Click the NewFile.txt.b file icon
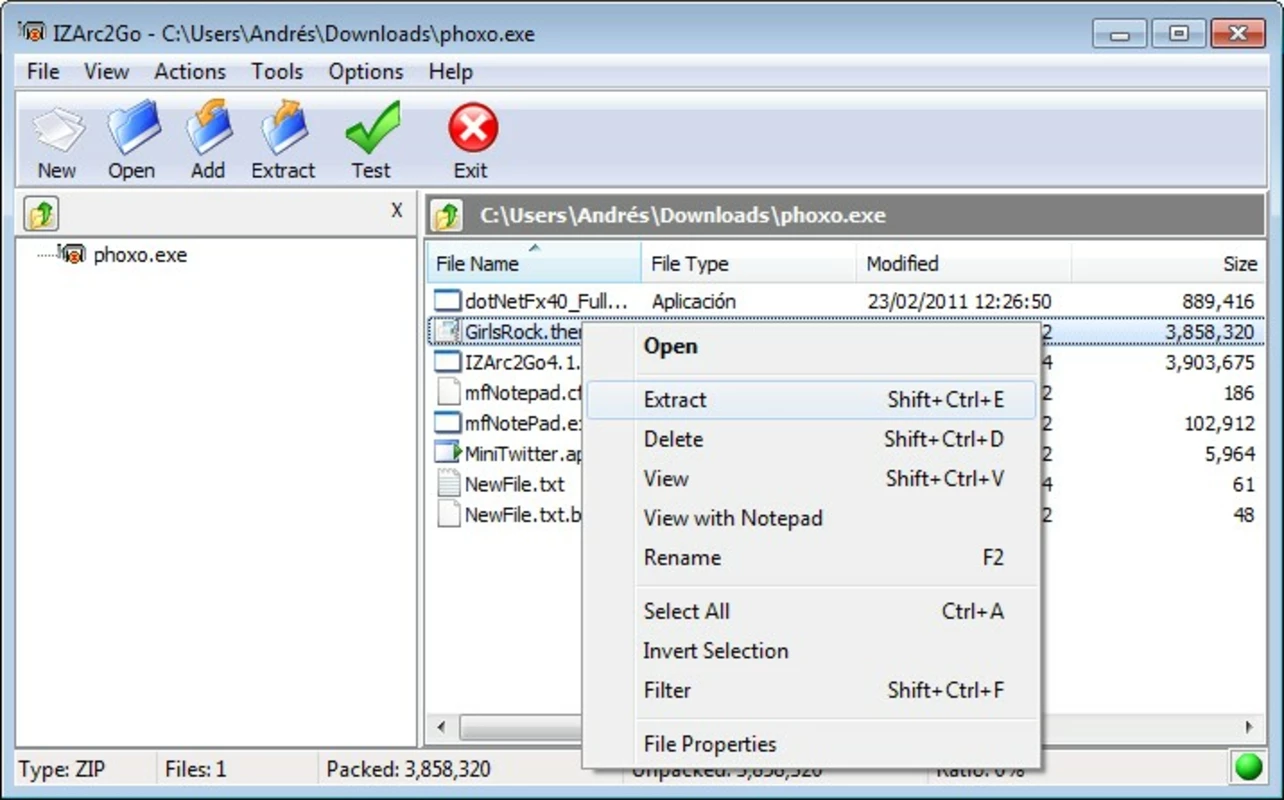The image size is (1284, 800). point(449,514)
